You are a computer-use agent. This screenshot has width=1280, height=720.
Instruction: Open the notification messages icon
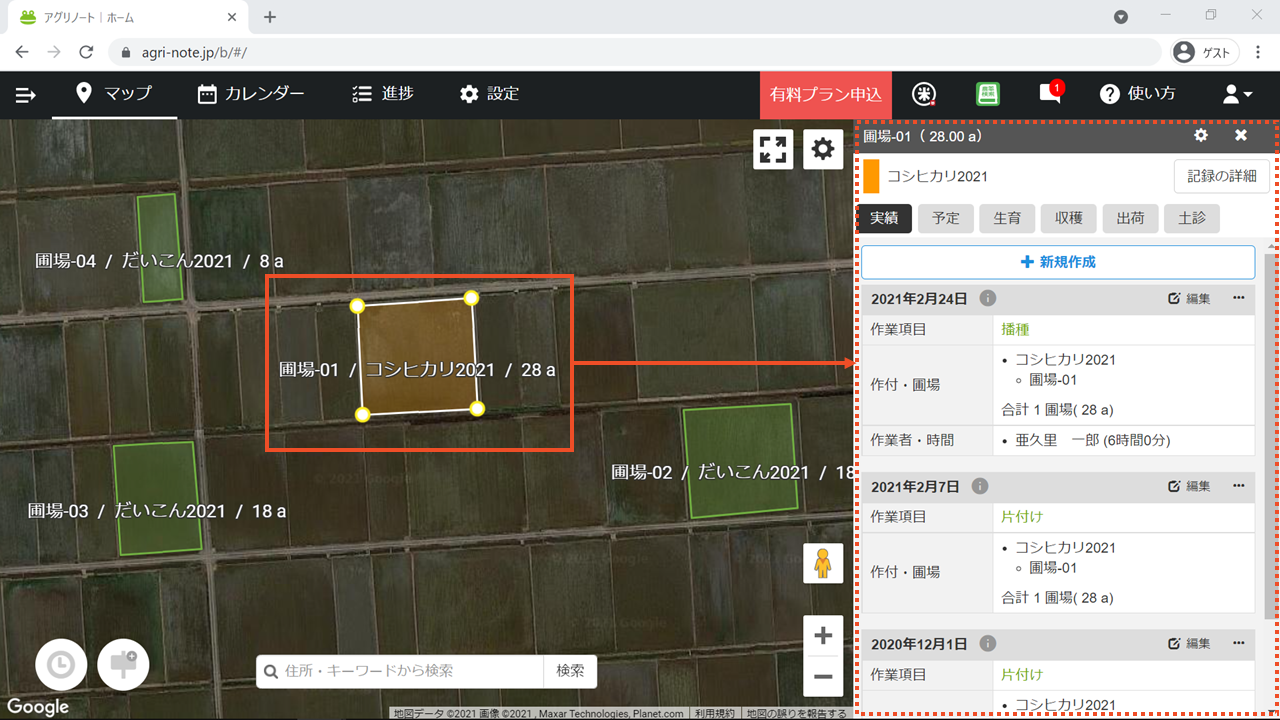pyautogui.click(x=1049, y=94)
